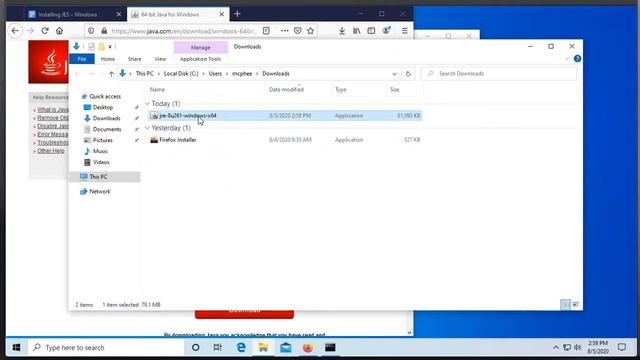Open a new Firefox tab
Screen dimensions: 640x360
click(237, 14)
